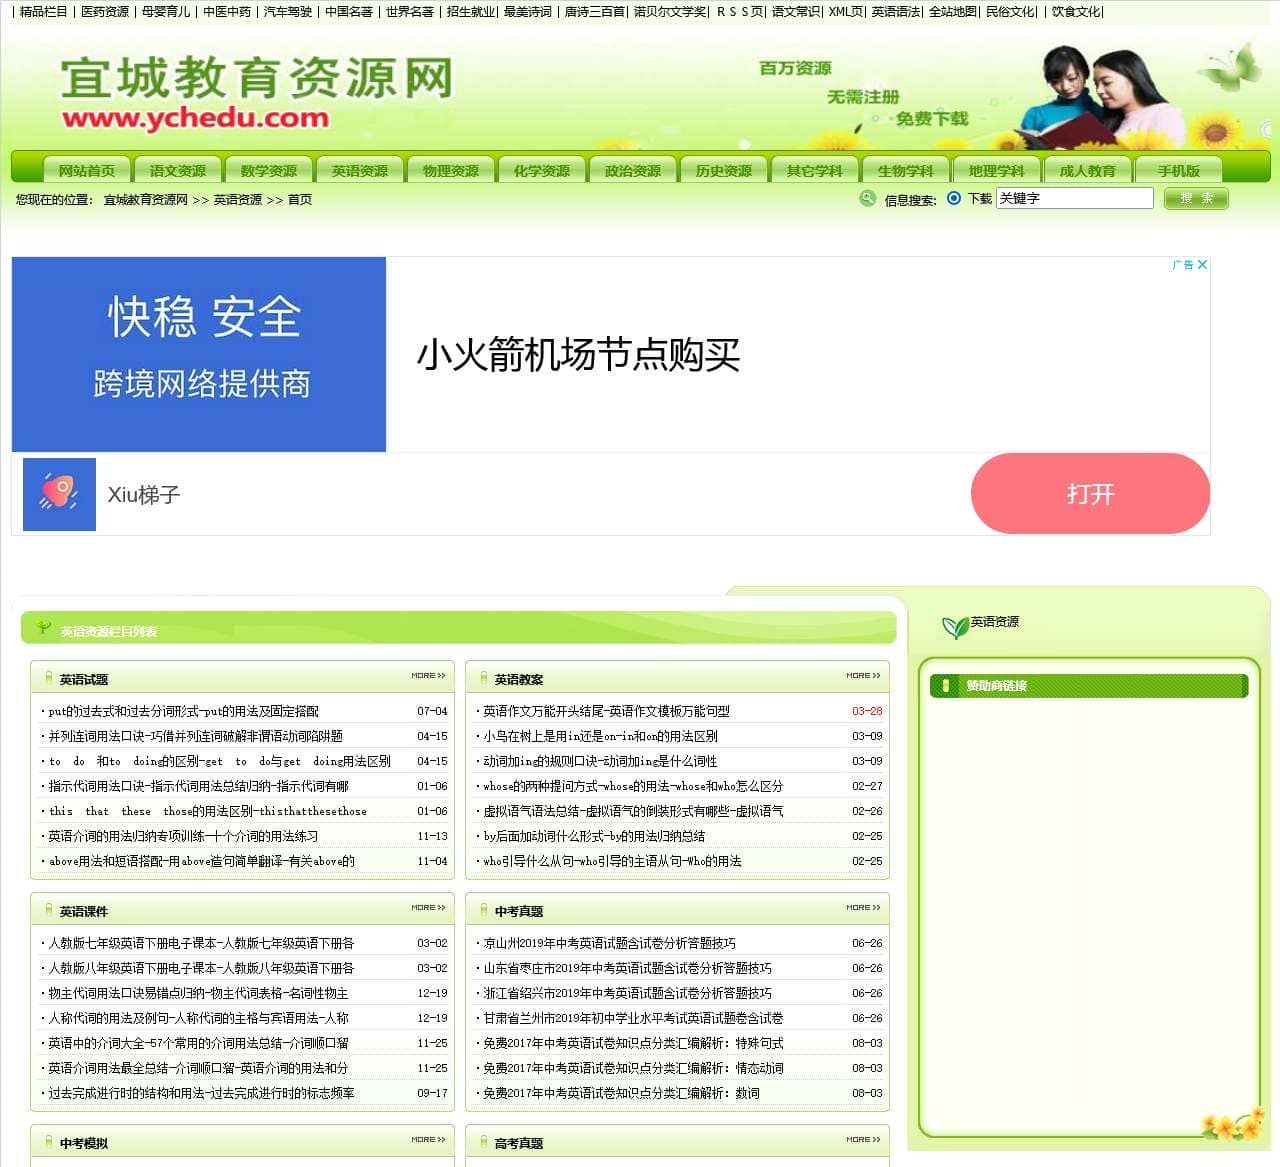Click the pencil icon beside 英语试题
The height and width of the screenshot is (1167, 1280).
[48, 676]
